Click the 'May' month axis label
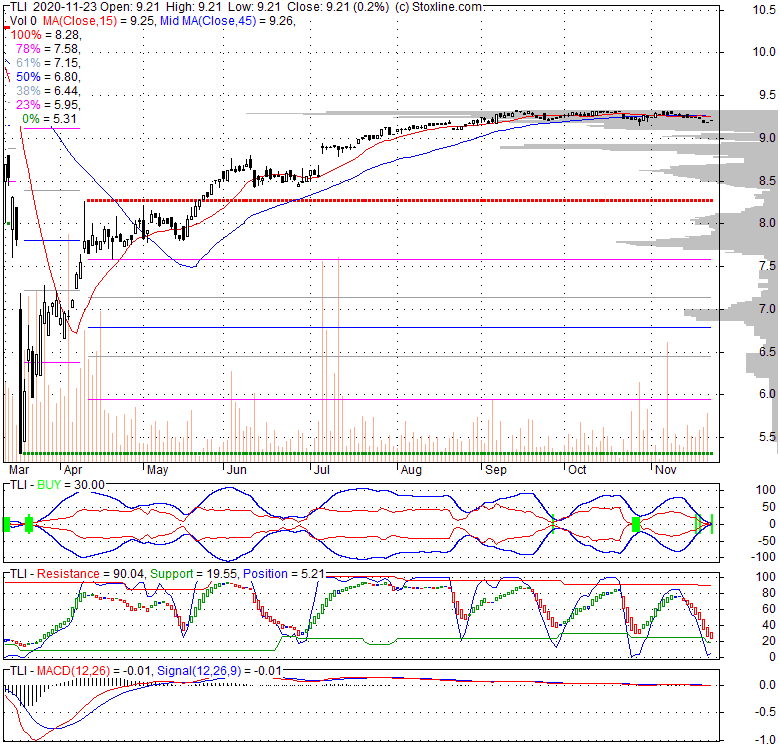 pos(157,470)
